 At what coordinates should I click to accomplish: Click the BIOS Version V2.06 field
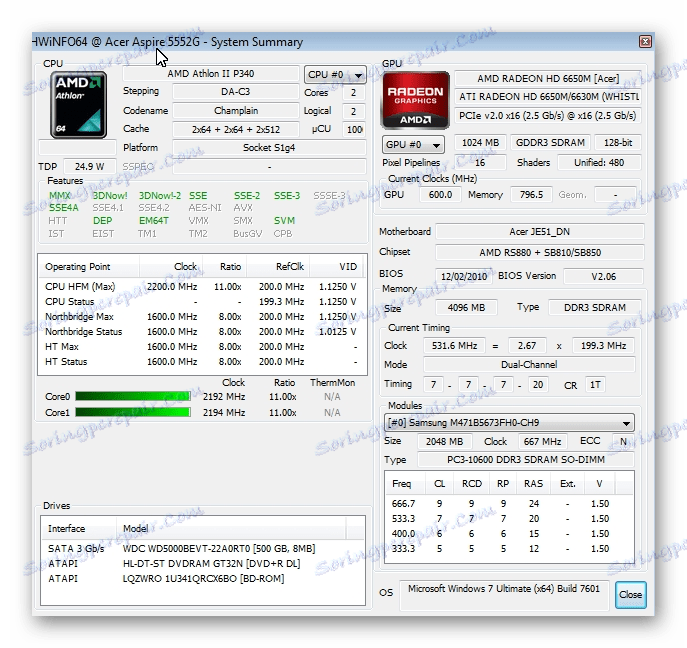(603, 276)
